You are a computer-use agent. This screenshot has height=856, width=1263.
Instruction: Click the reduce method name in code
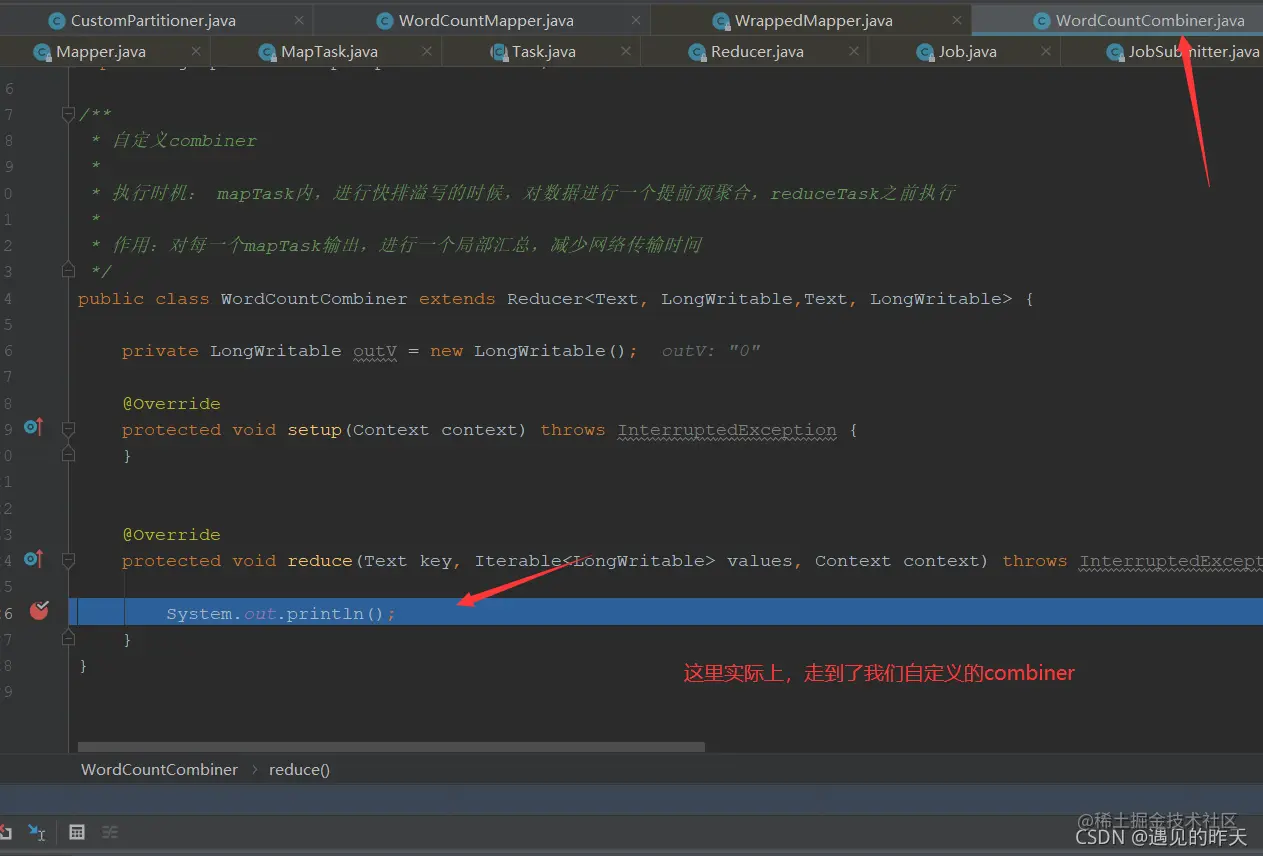click(x=321, y=561)
